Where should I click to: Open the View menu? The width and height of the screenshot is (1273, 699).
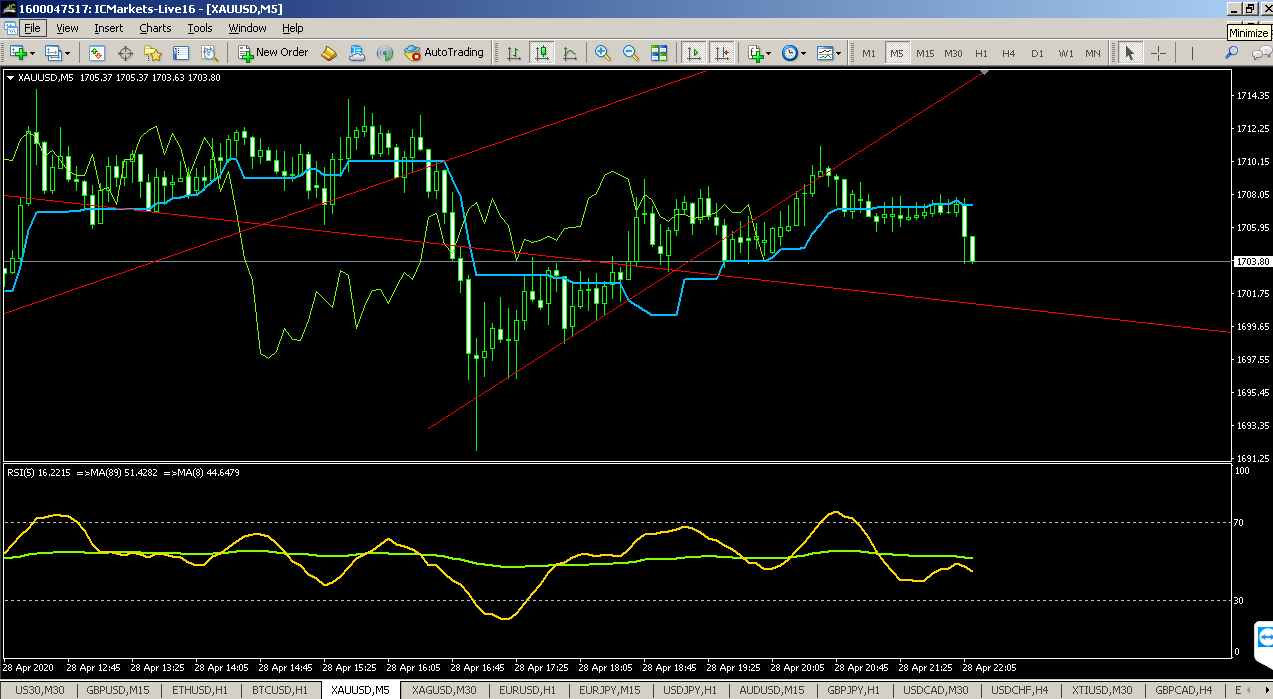[x=67, y=28]
